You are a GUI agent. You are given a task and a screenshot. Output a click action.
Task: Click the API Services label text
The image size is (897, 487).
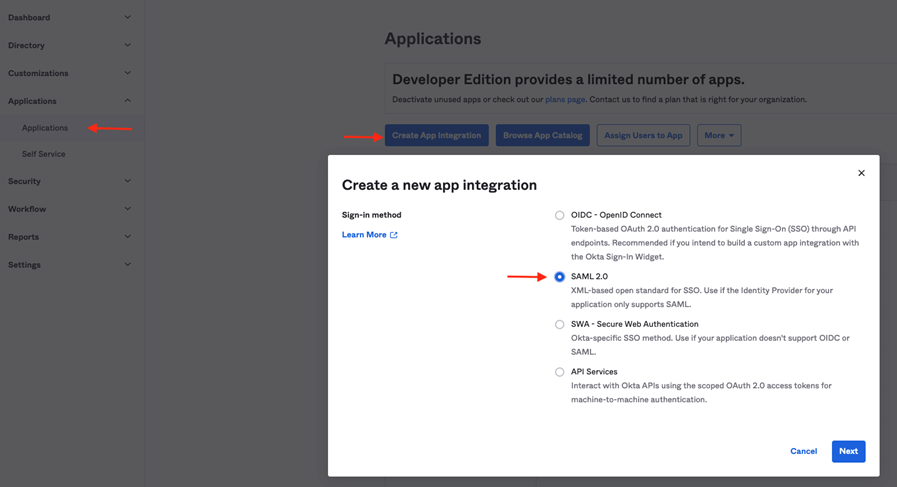coord(594,372)
